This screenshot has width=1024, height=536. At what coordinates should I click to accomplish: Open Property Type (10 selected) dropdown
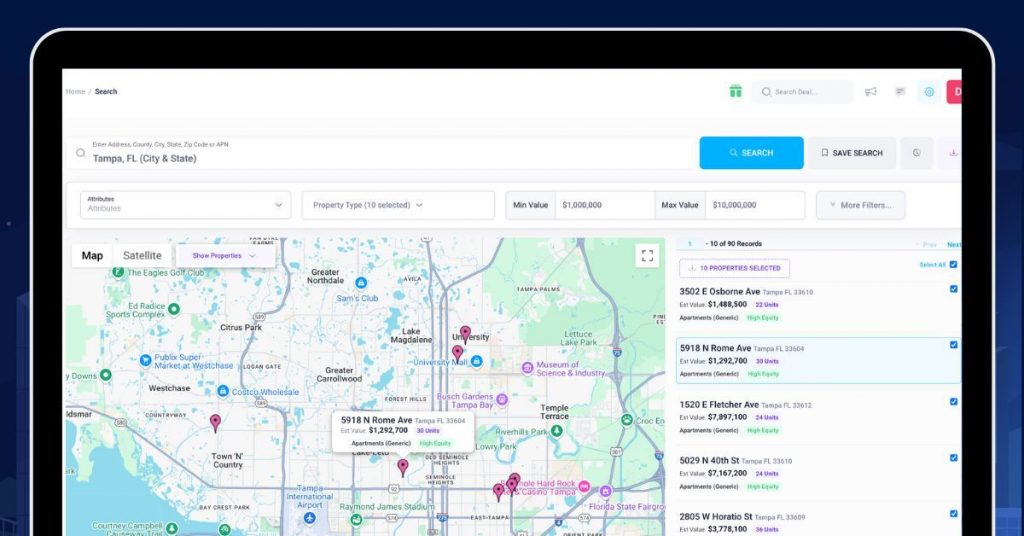[398, 205]
